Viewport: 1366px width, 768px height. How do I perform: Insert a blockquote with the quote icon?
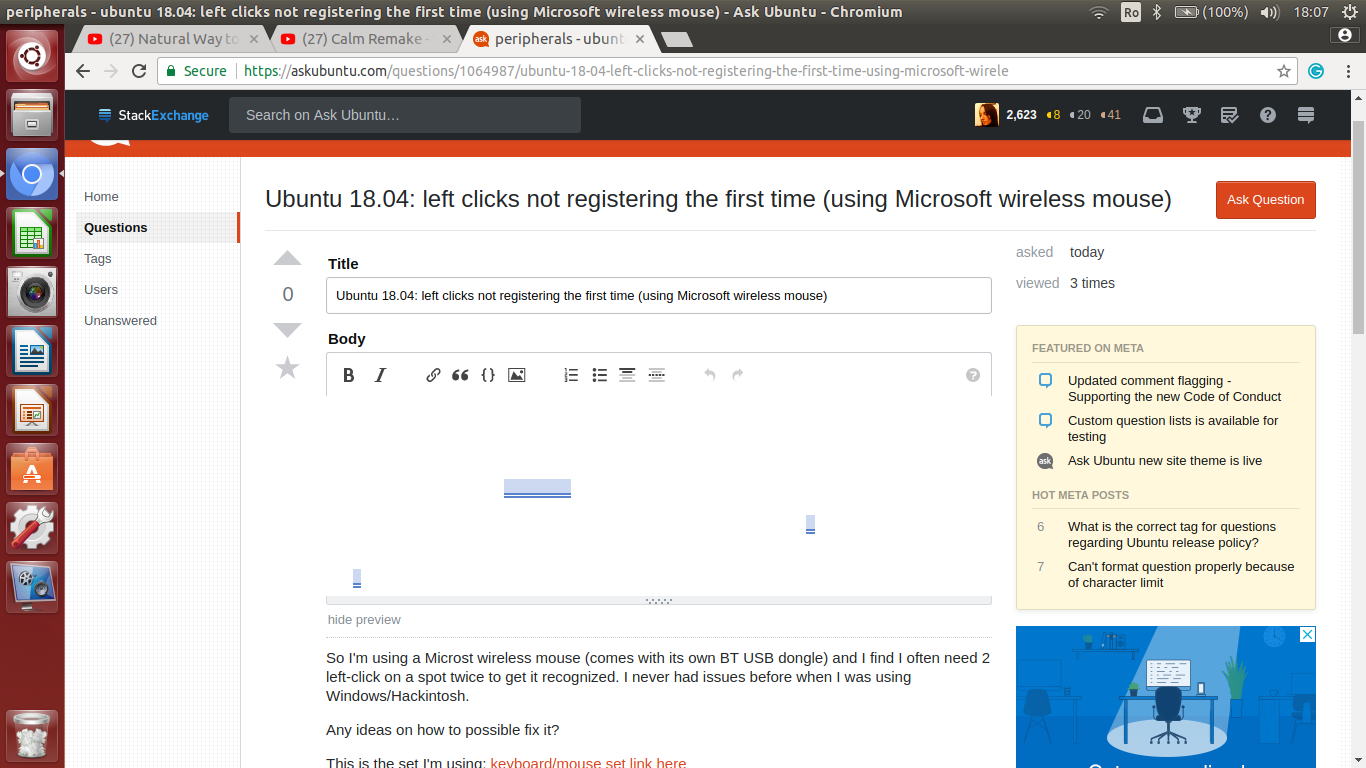coord(460,375)
